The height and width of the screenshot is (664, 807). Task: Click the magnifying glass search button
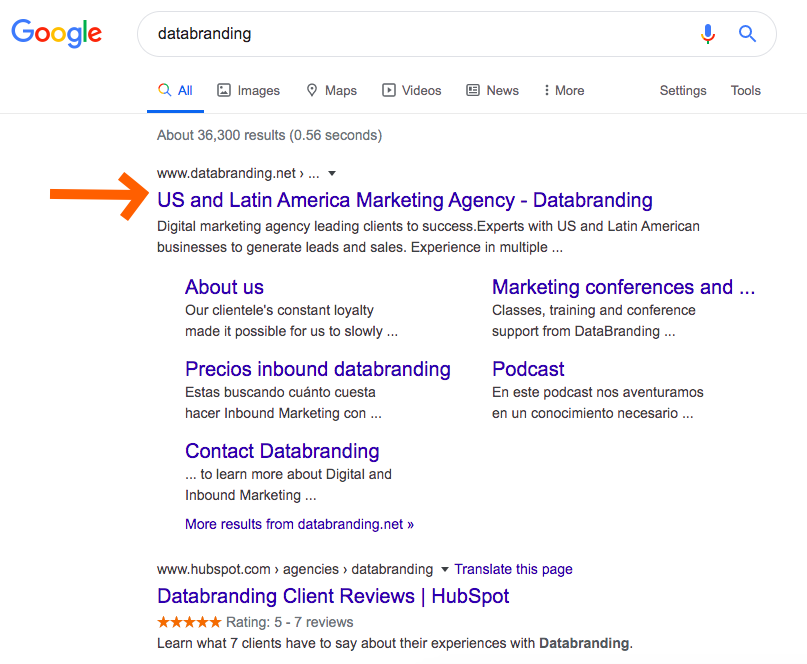[x=747, y=34]
